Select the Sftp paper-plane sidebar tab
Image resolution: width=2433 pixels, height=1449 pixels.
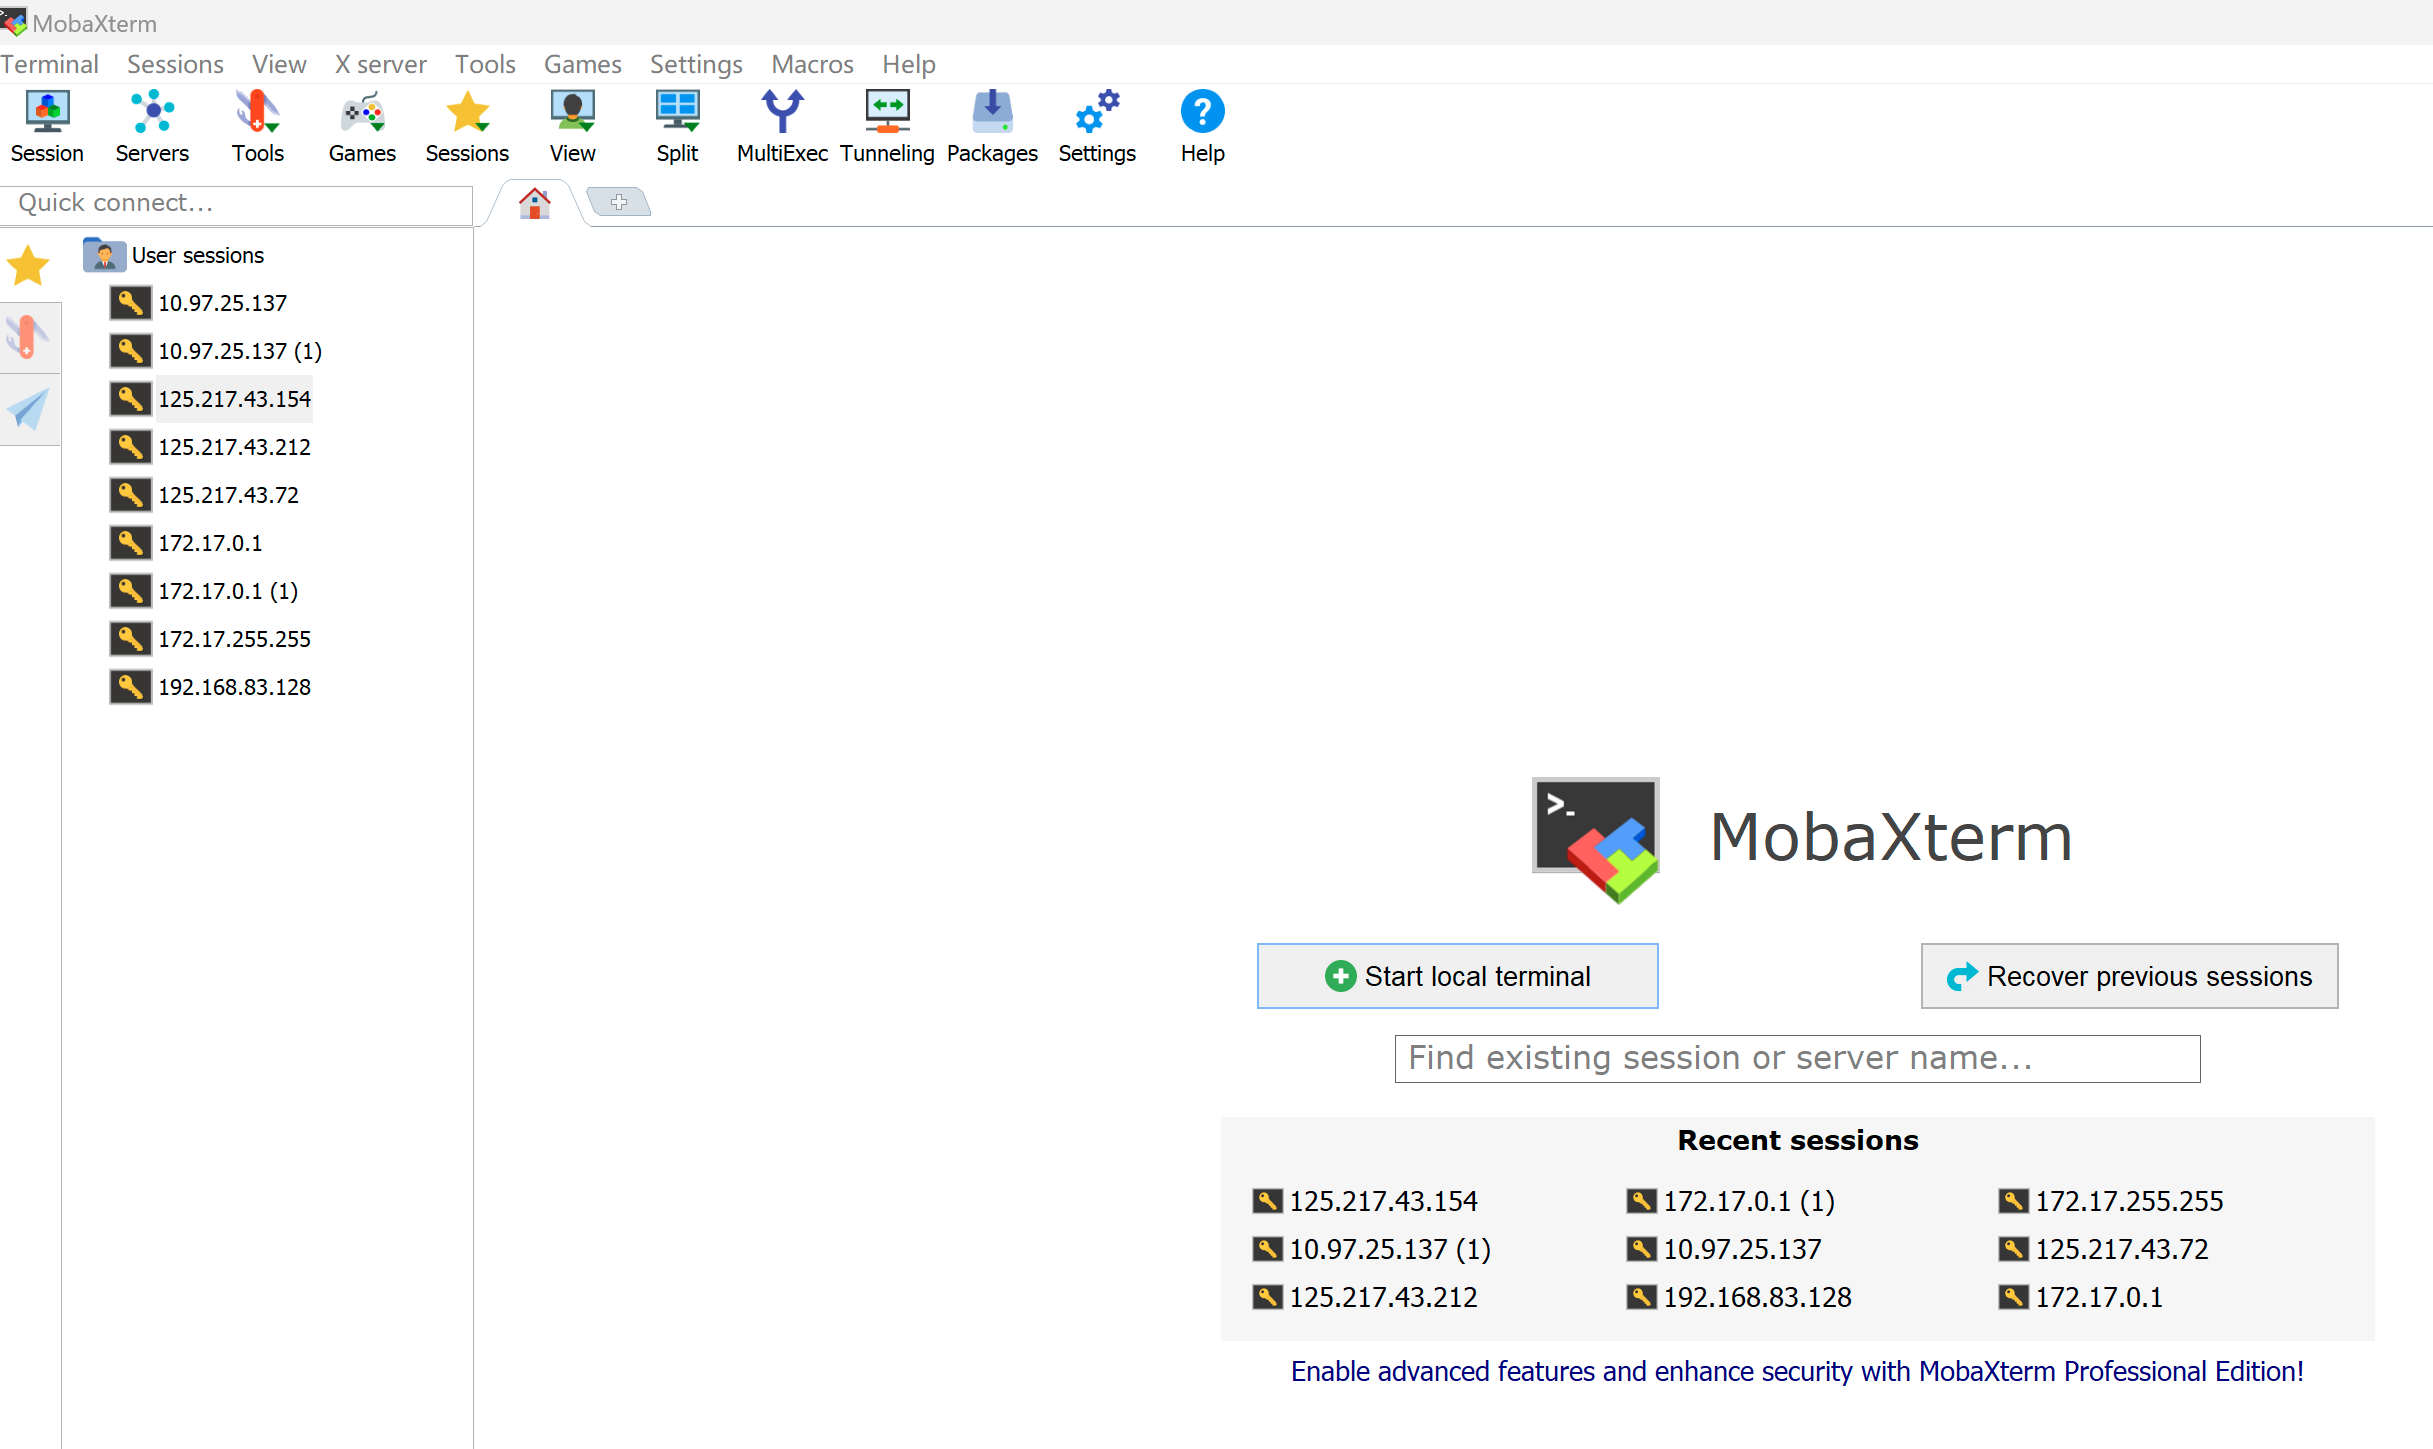point(29,409)
